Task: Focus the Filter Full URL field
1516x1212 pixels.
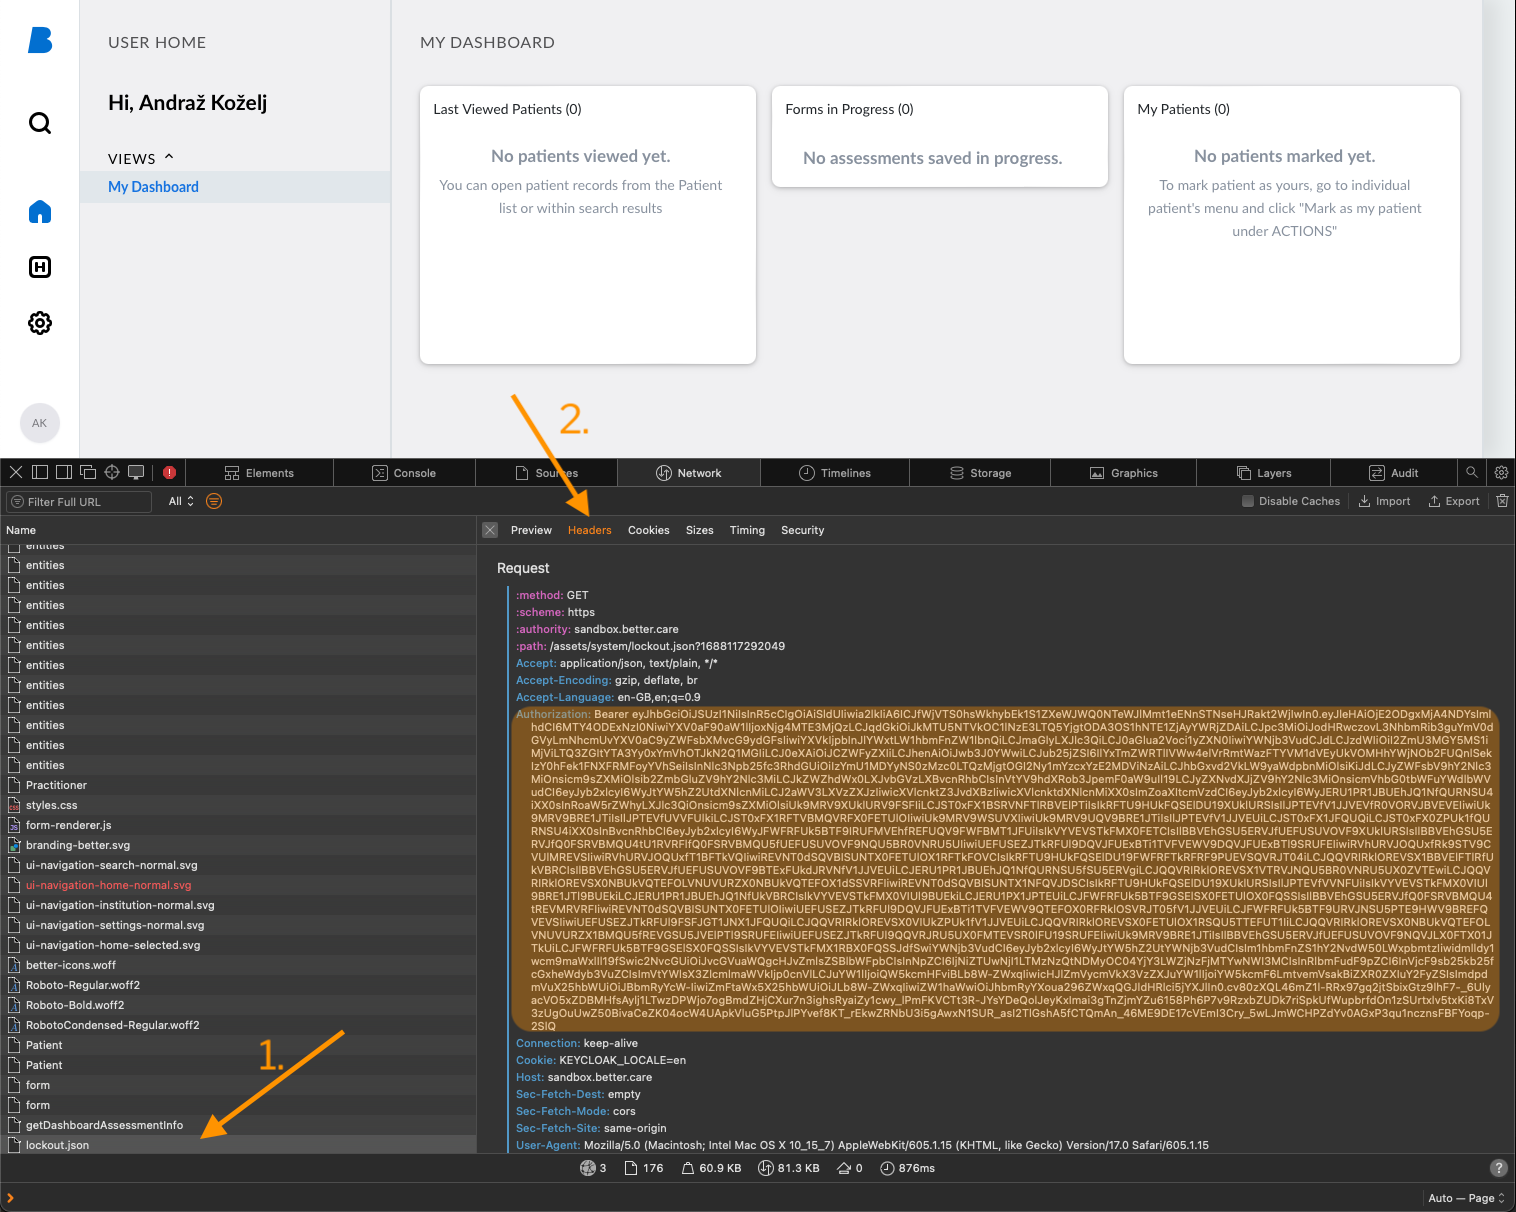Action: [79, 501]
